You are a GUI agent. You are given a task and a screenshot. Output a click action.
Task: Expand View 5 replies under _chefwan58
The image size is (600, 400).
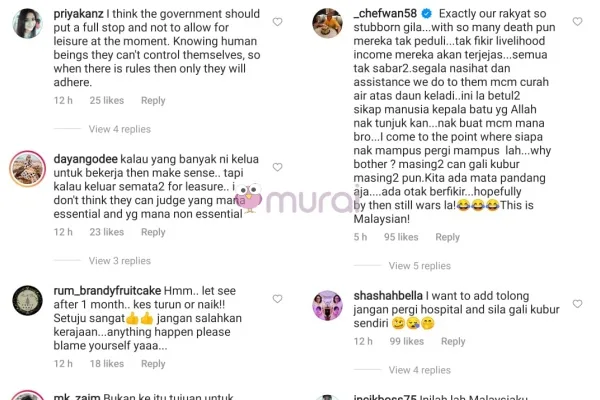tap(420, 266)
